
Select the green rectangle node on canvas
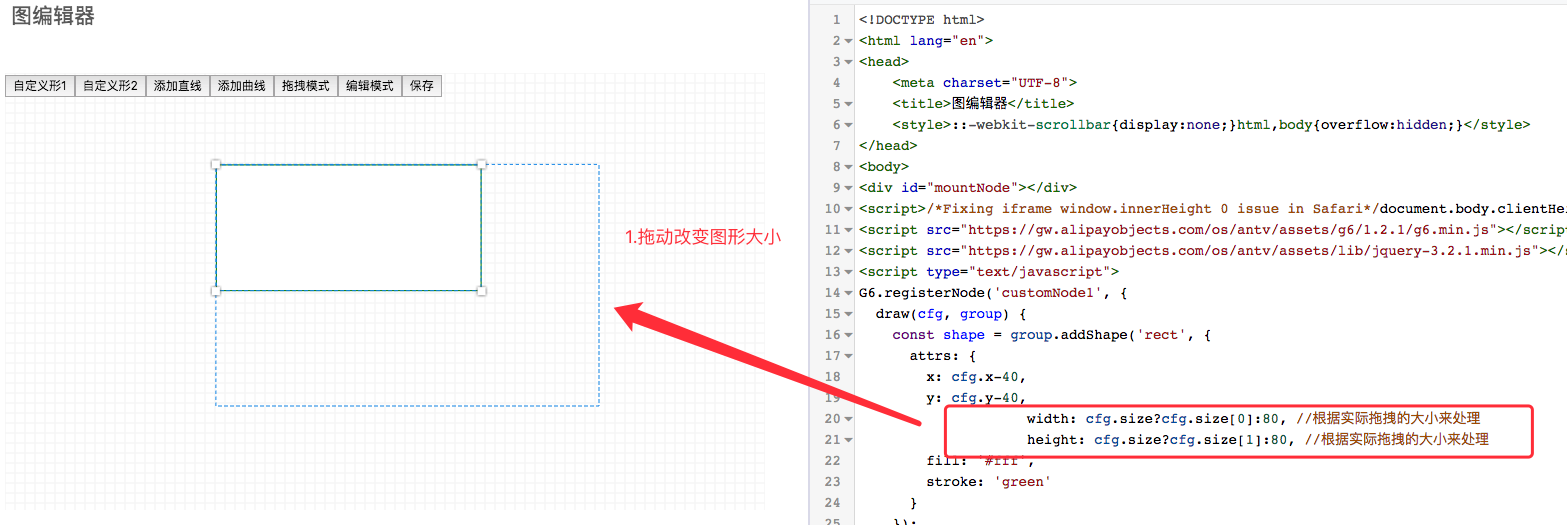point(348,227)
